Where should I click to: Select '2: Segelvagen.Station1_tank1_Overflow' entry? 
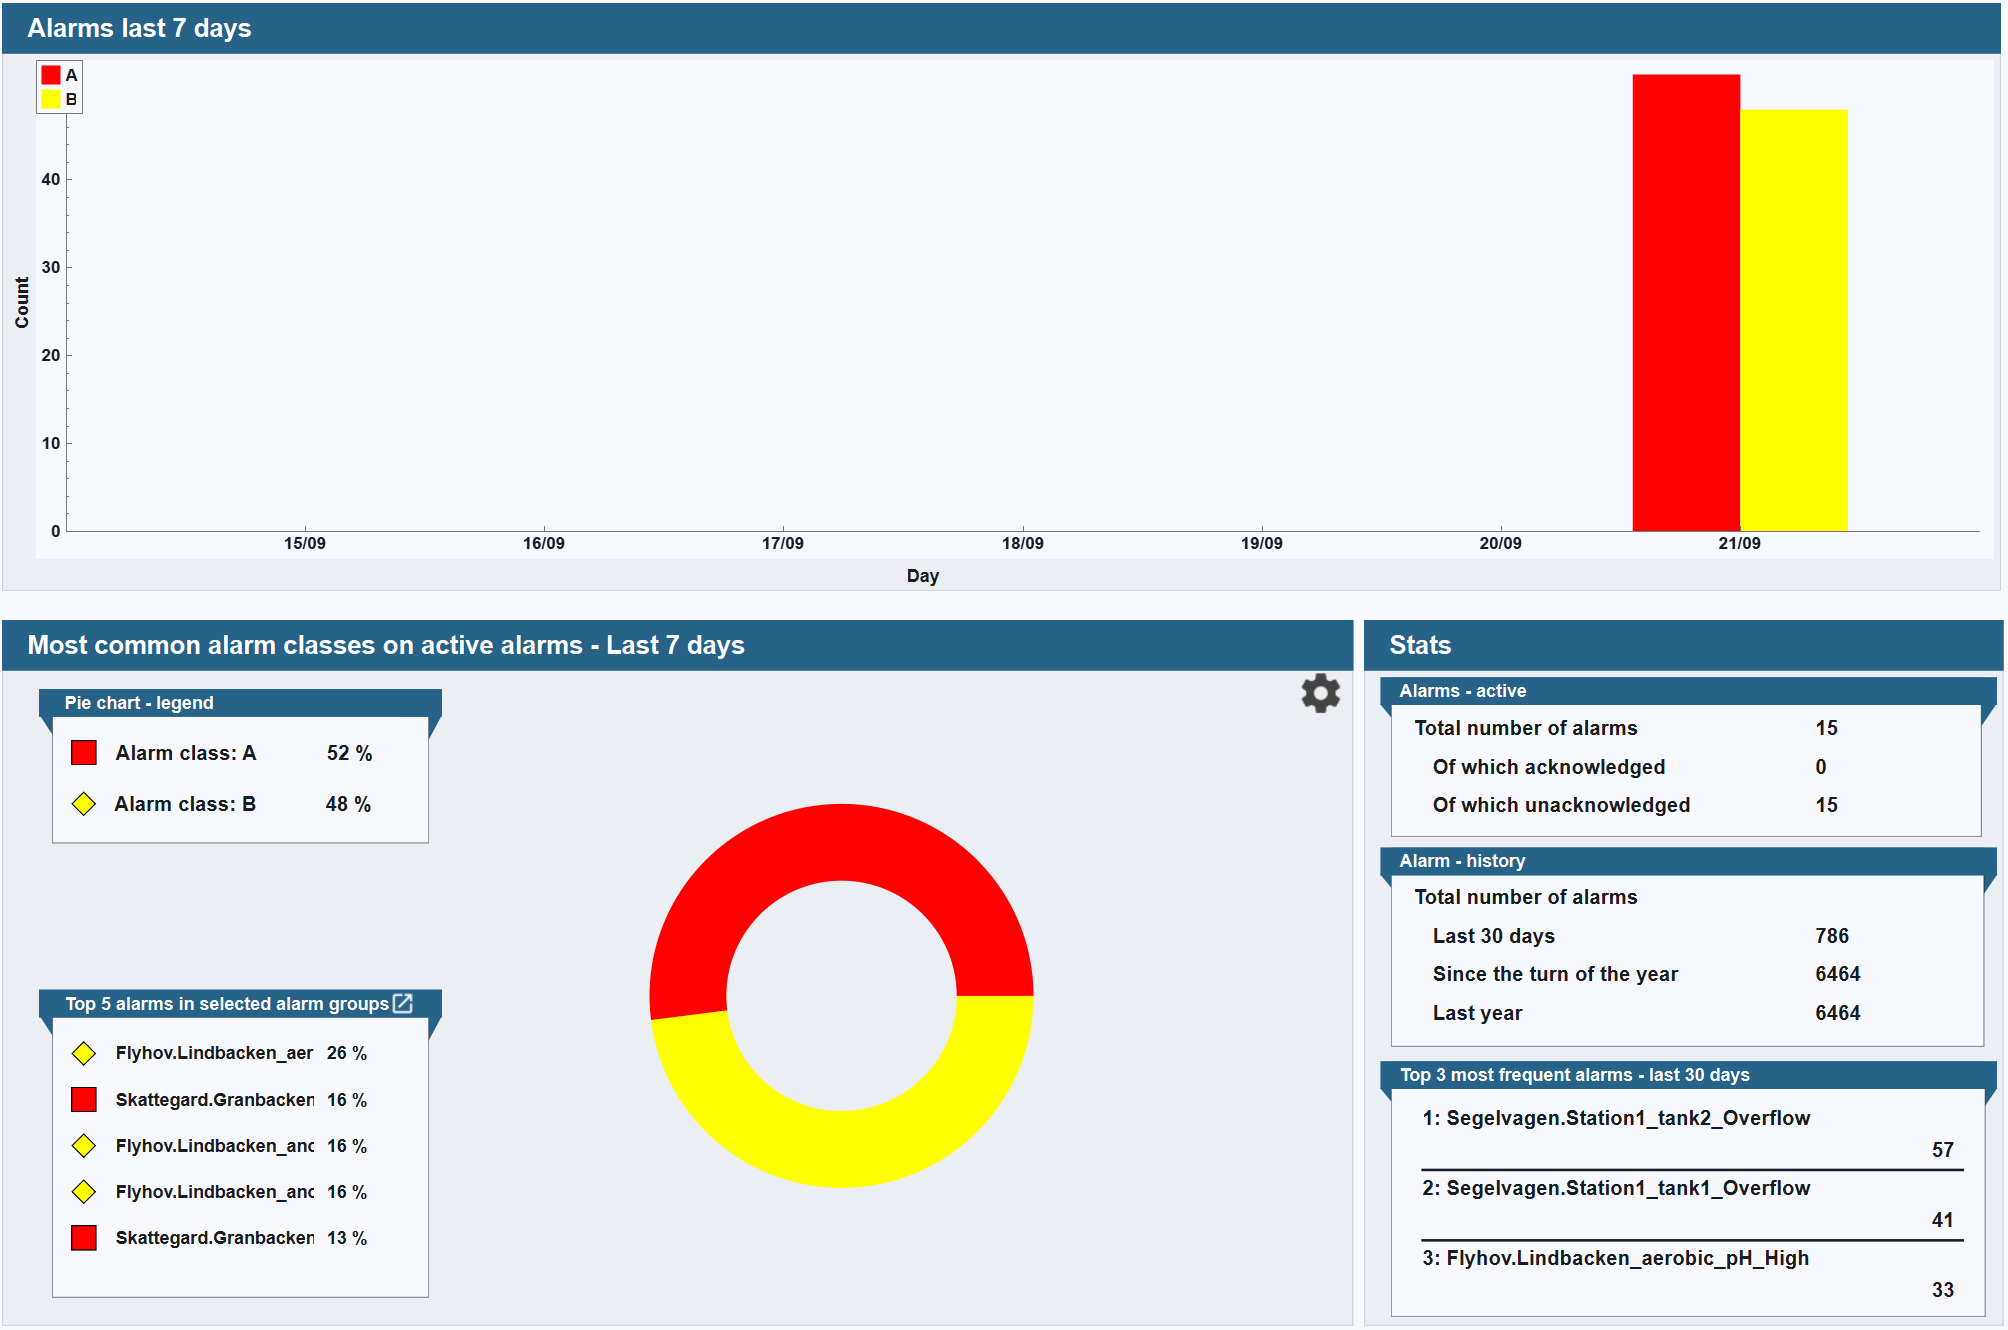[1616, 1188]
